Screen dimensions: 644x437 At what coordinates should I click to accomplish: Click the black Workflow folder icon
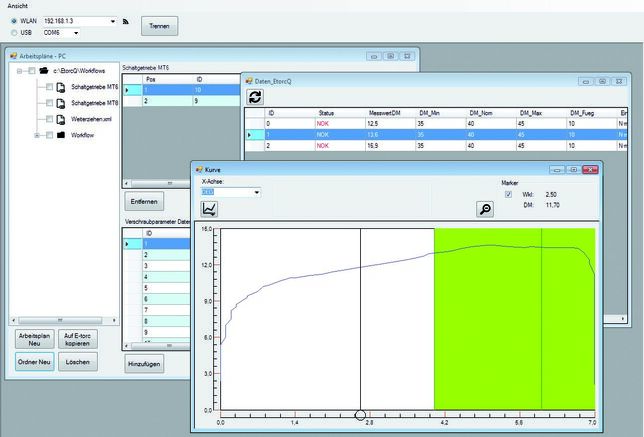(x=61, y=134)
